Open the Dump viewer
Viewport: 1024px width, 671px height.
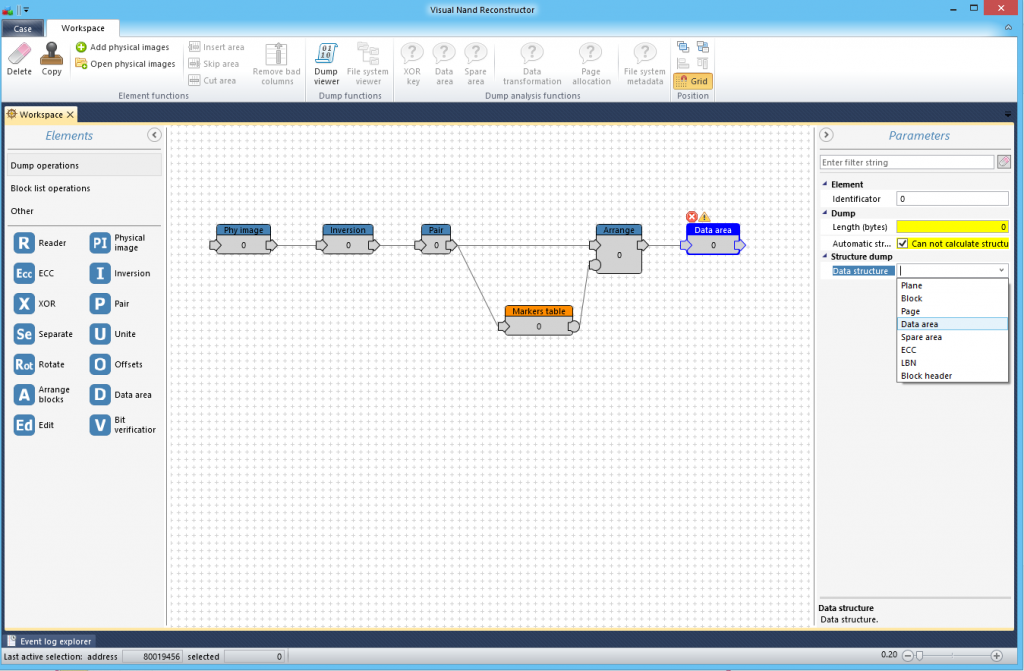(326, 64)
